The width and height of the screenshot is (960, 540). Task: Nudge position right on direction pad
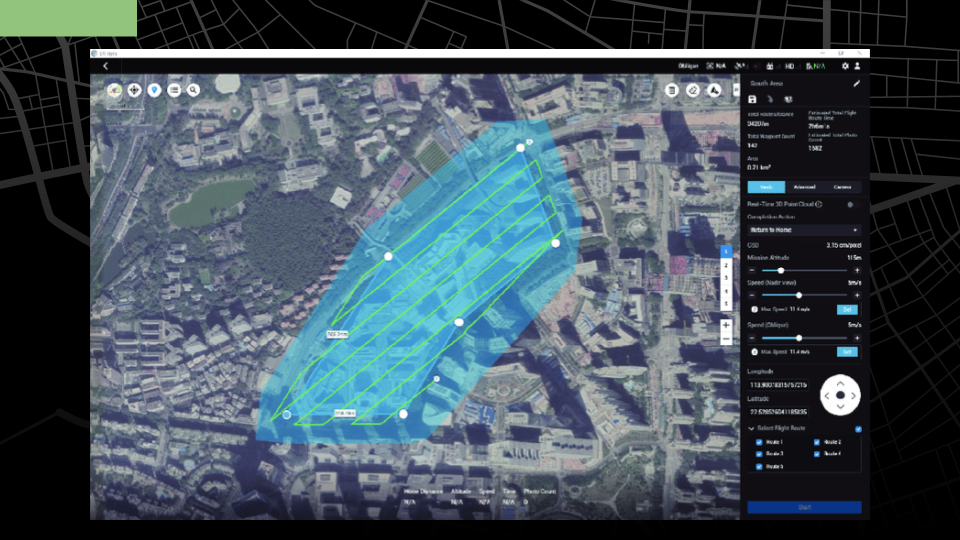click(x=853, y=396)
